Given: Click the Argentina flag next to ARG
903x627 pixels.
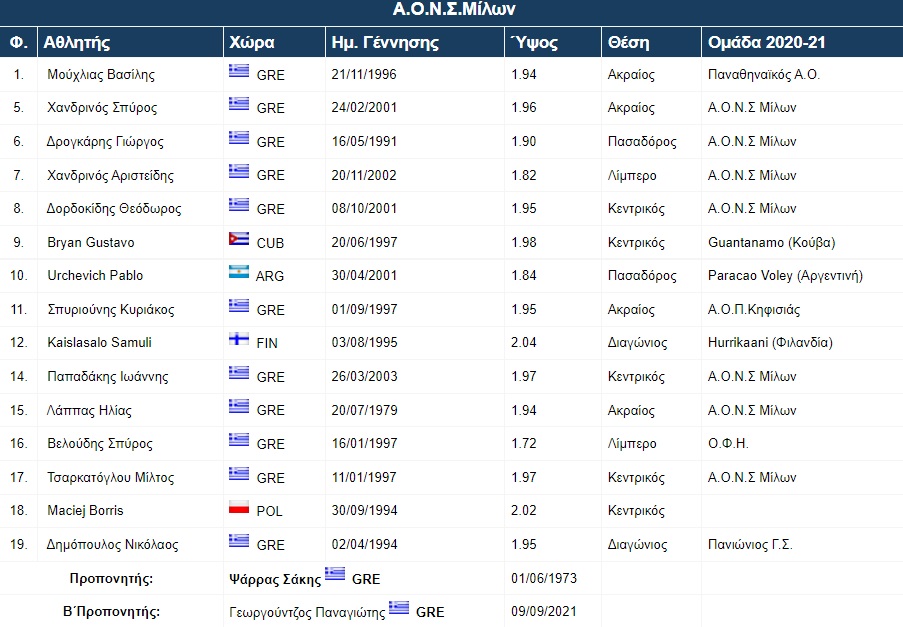Looking at the screenshot, I should tap(239, 272).
